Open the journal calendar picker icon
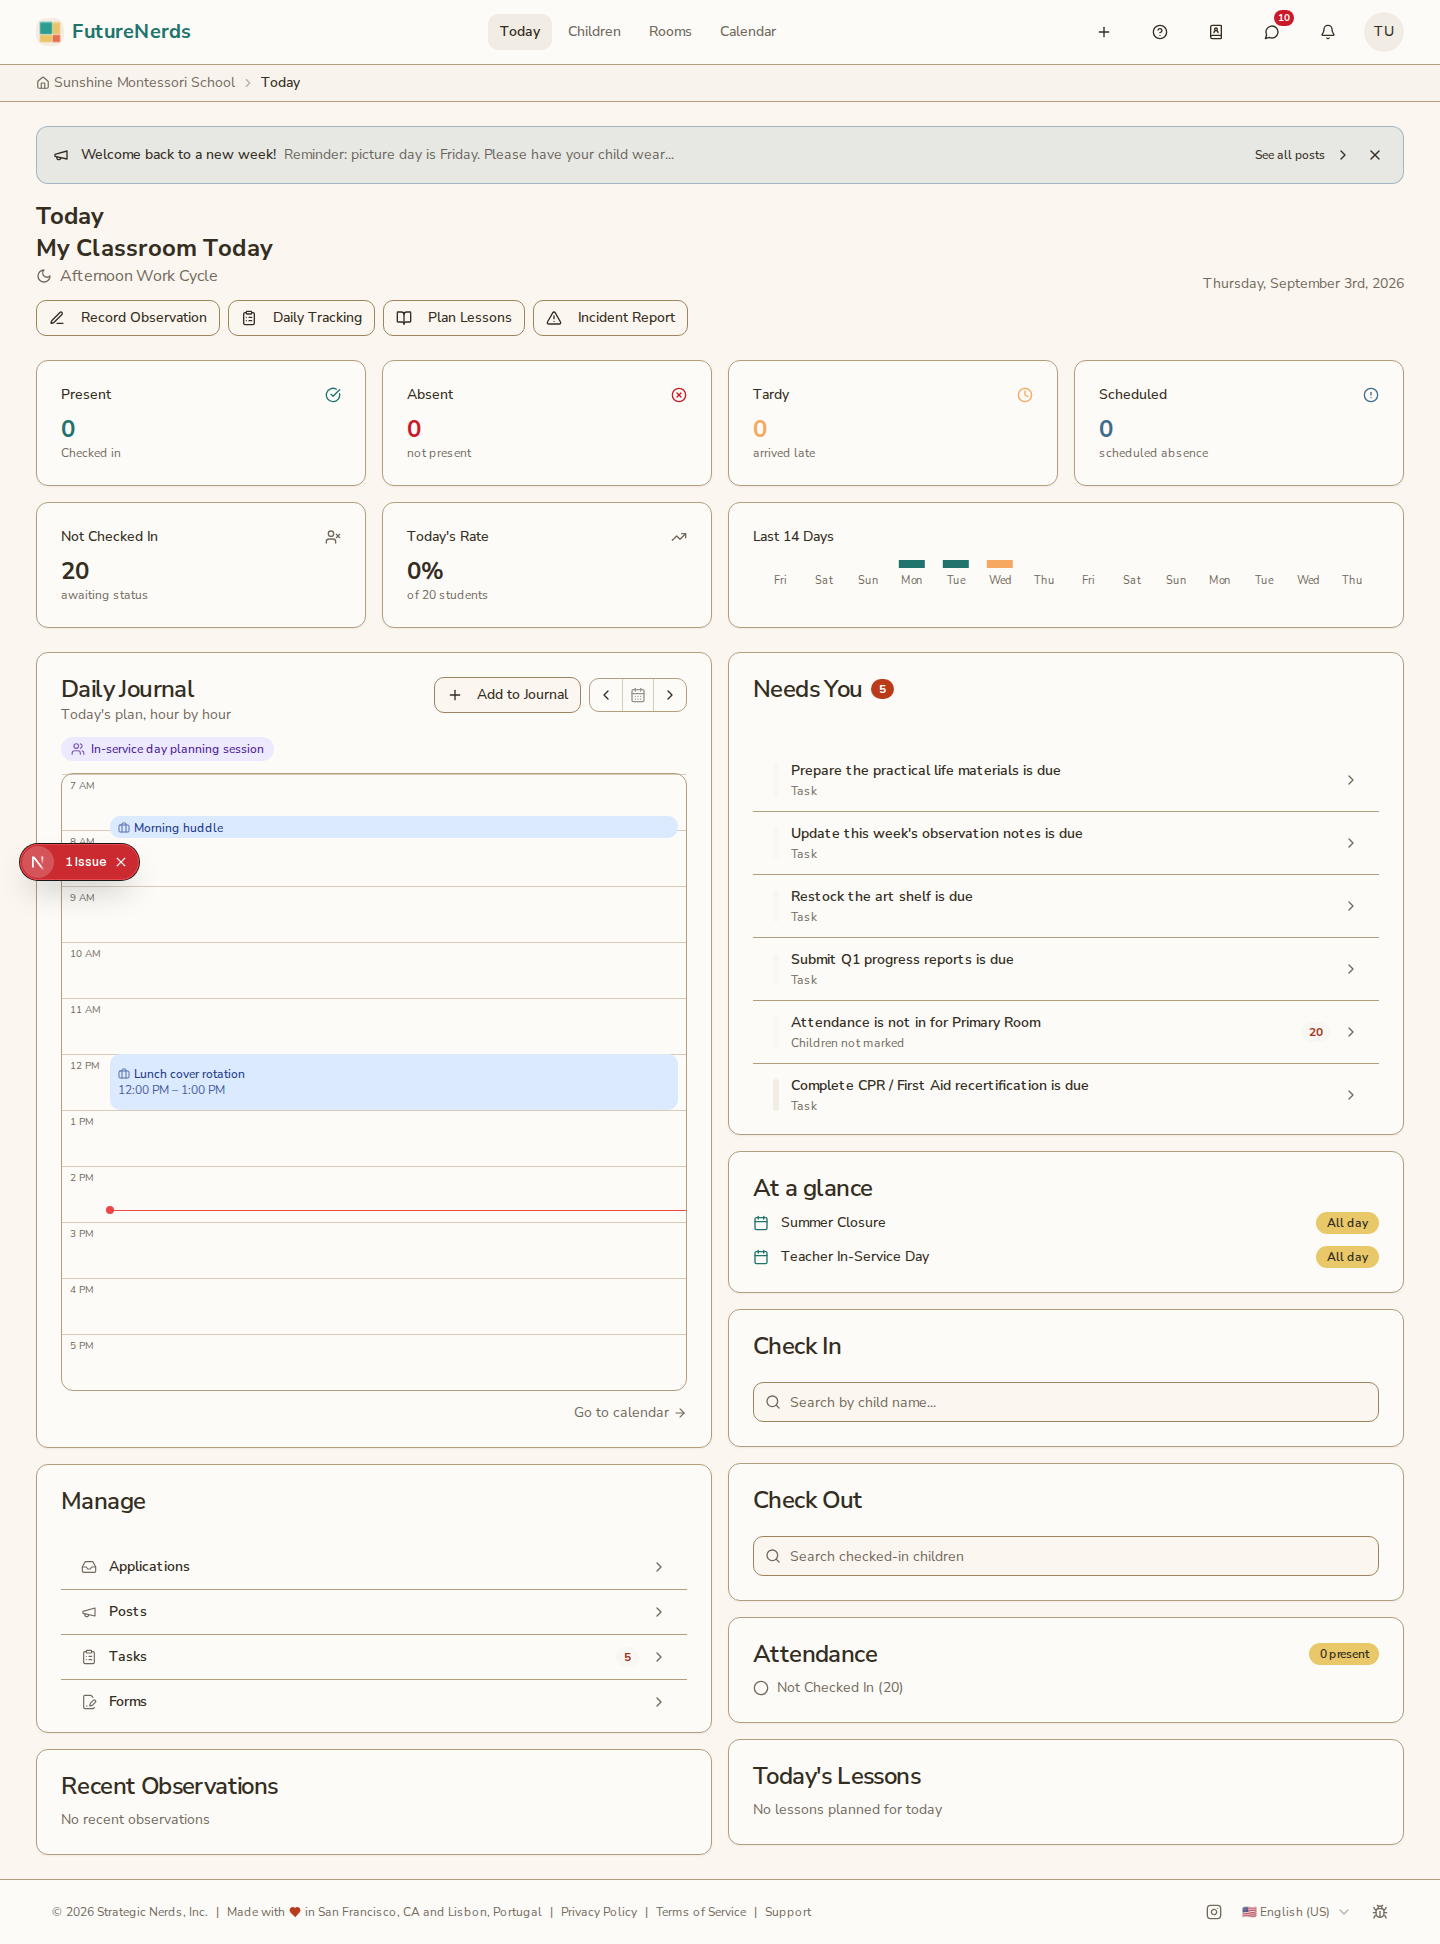Image resolution: width=1440 pixels, height=1944 pixels. point(638,695)
